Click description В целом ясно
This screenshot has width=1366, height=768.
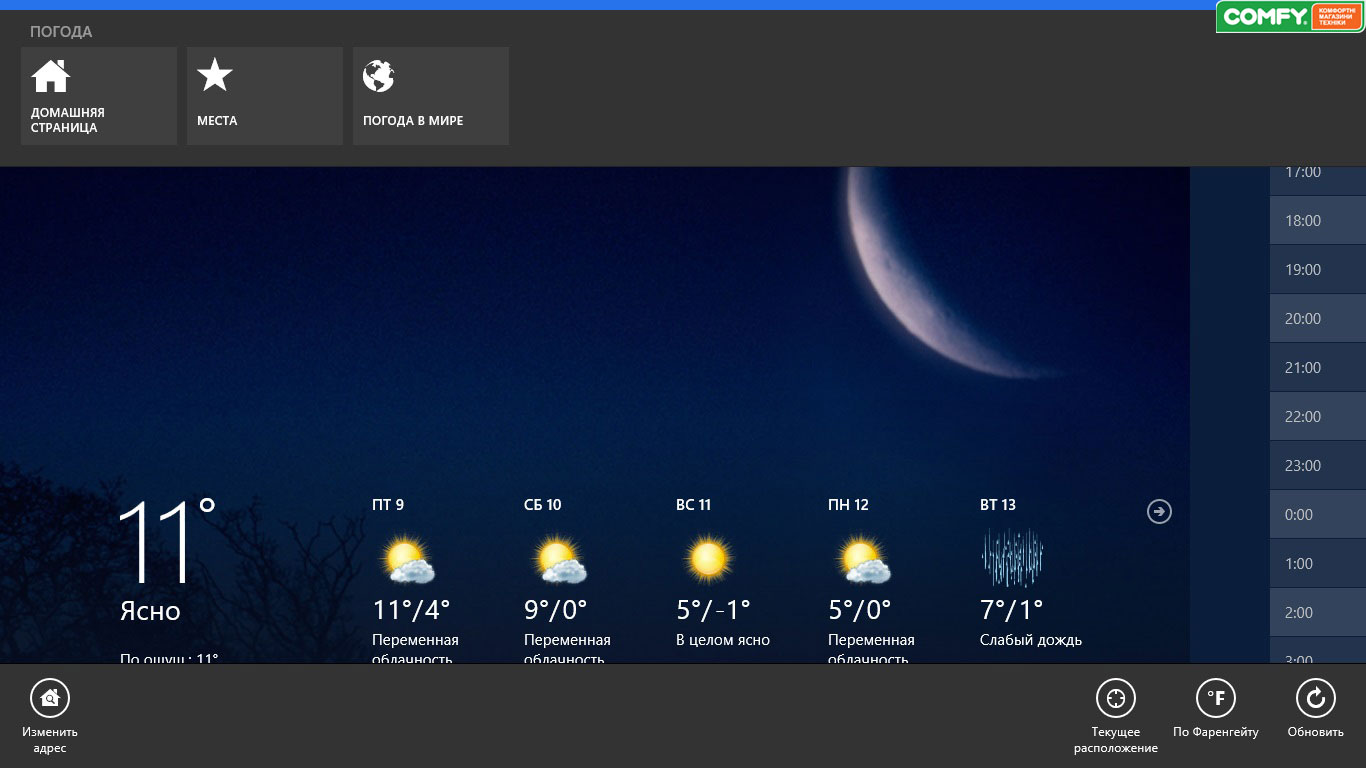[723, 640]
